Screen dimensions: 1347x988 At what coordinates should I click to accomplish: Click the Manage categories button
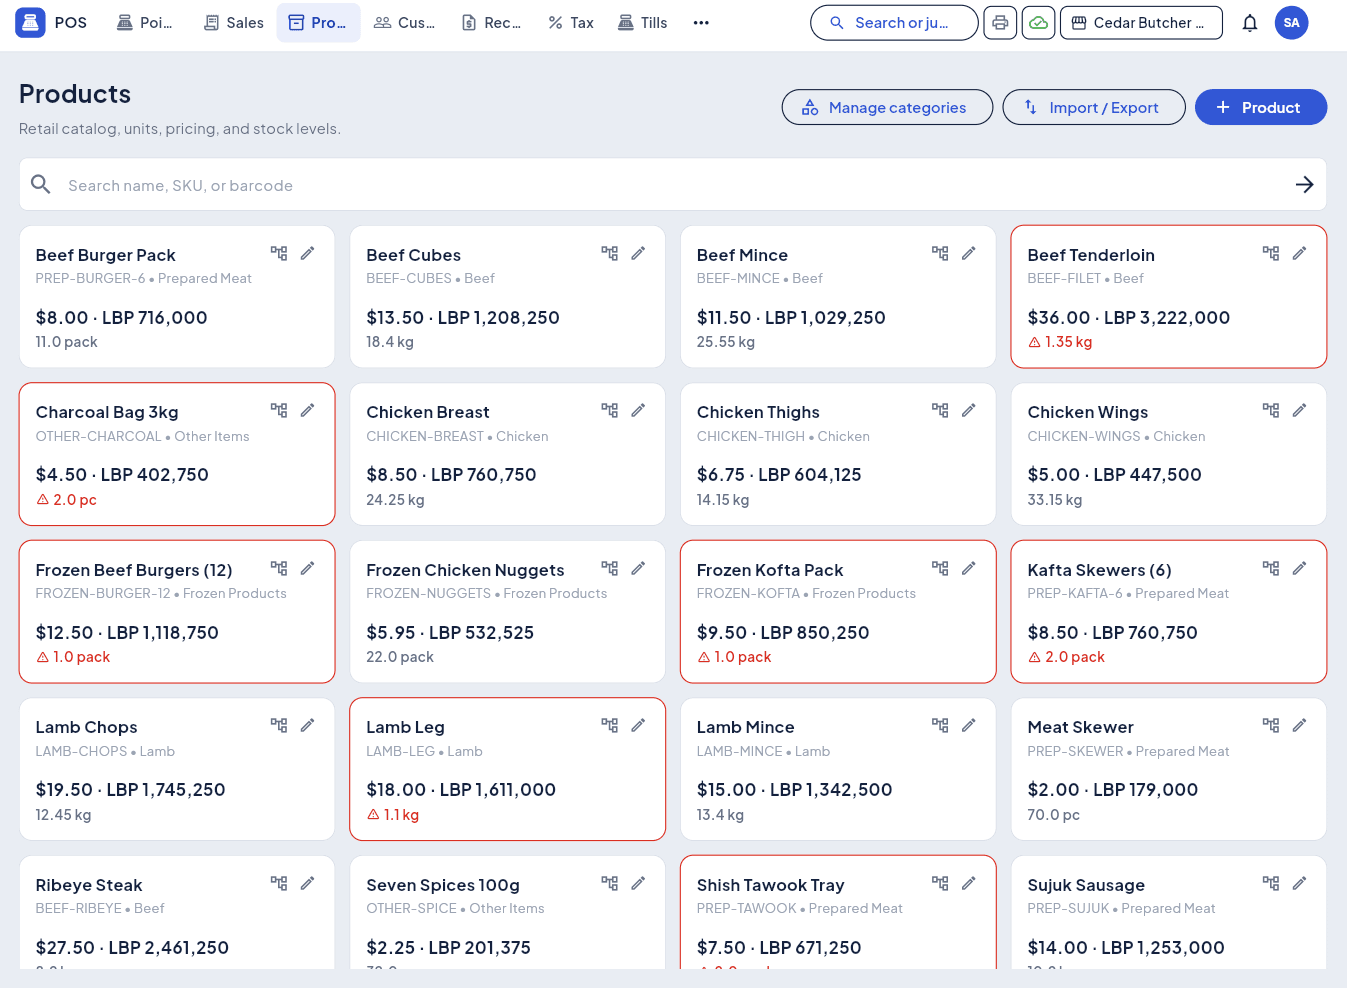[887, 107]
